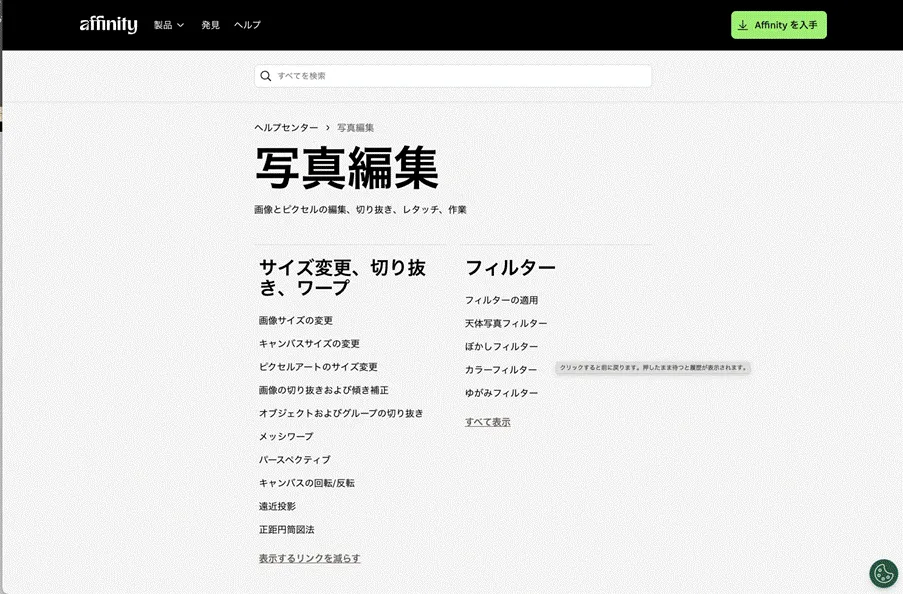Image resolution: width=903 pixels, height=594 pixels.
Task: Open ぼかしフィルター article
Action: 501,346
